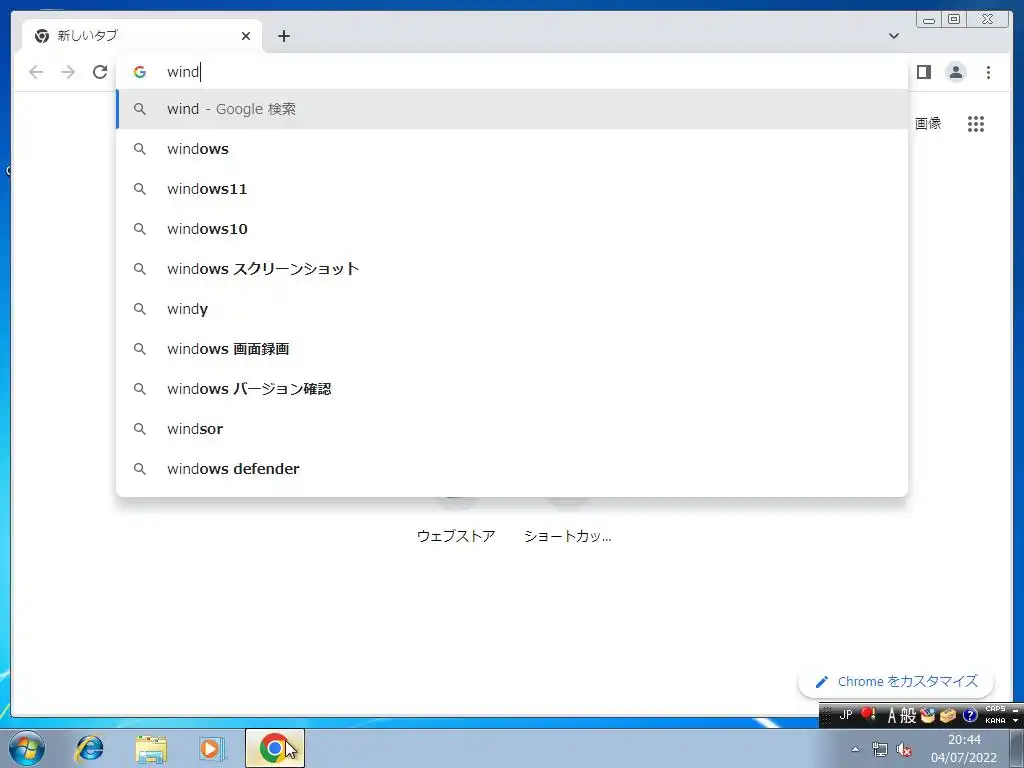
Task: Expand the tab search chevron
Action: [x=893, y=36]
